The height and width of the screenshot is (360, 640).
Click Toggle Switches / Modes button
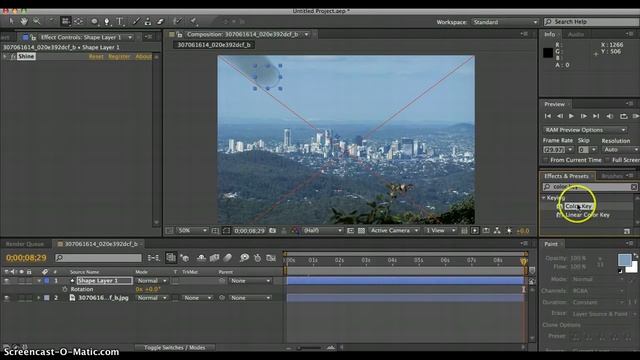point(175,348)
